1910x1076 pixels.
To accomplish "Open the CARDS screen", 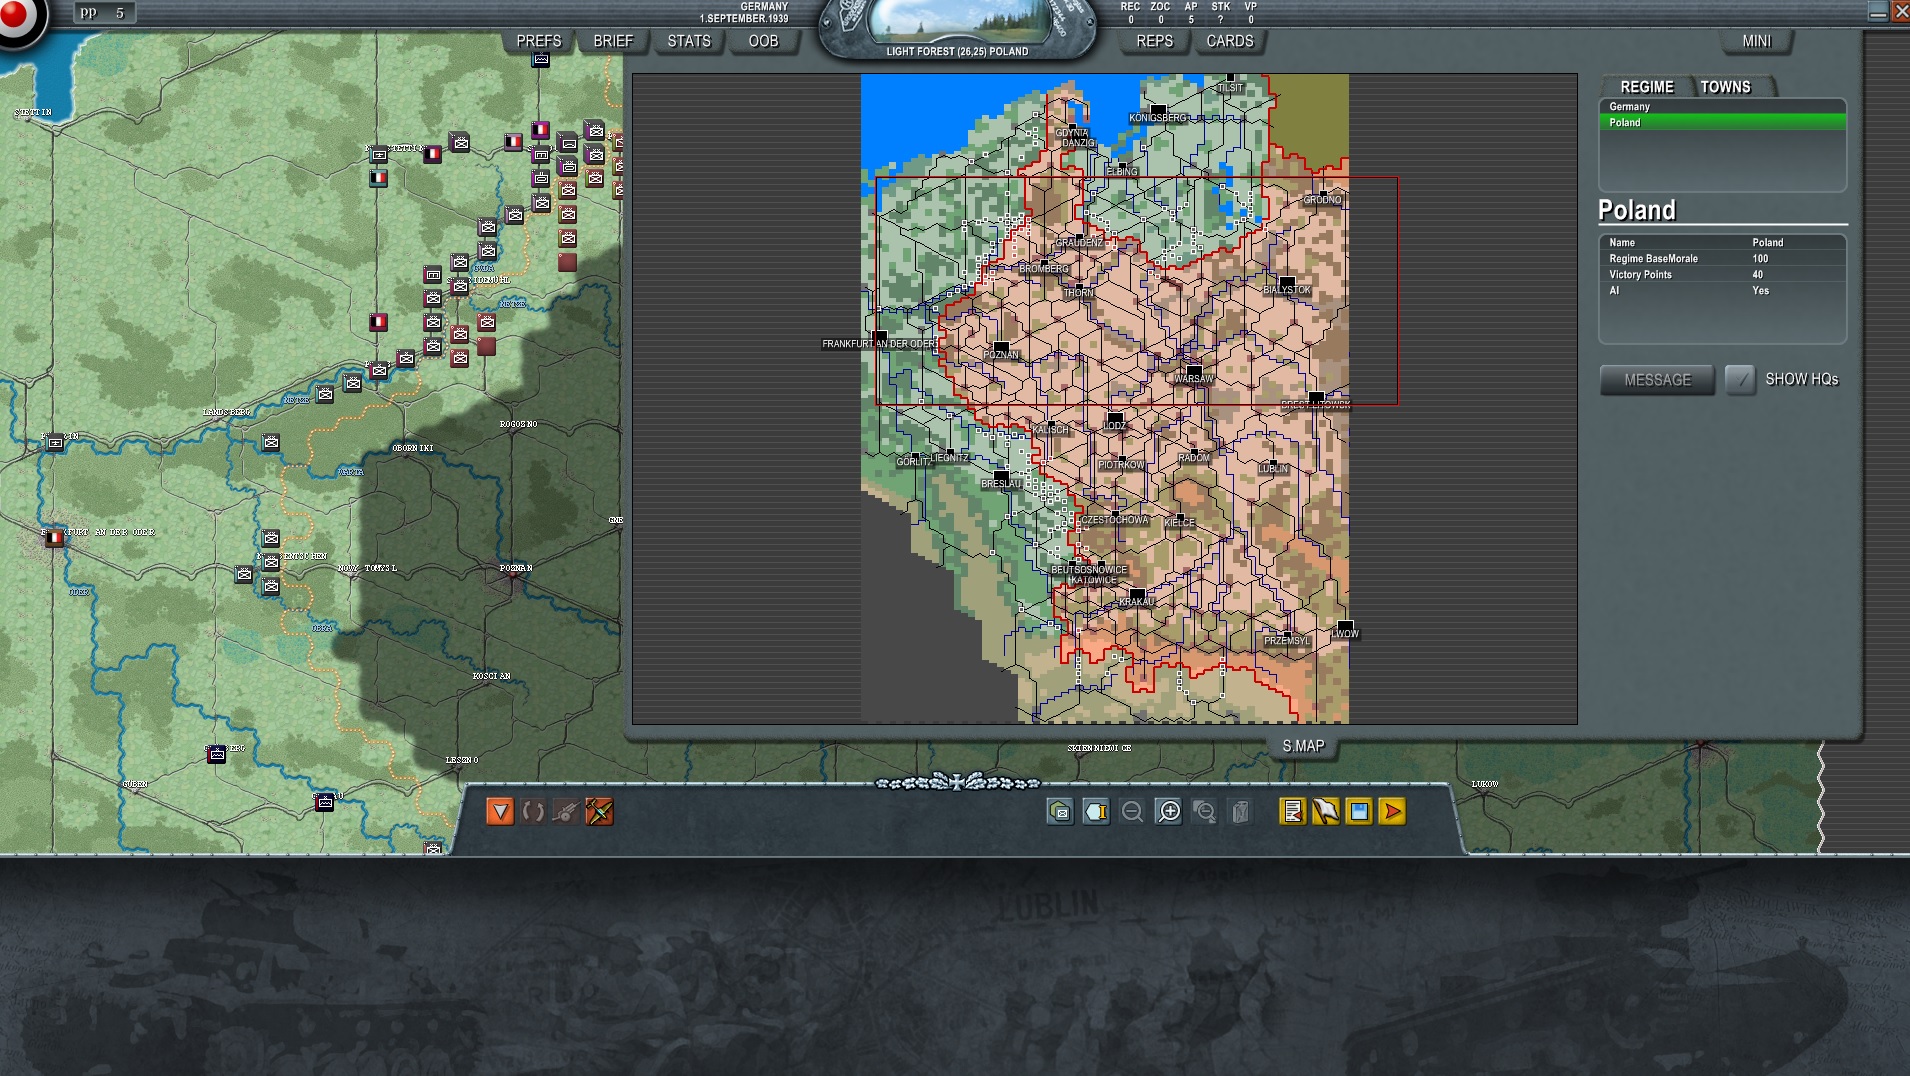I will click(1230, 41).
